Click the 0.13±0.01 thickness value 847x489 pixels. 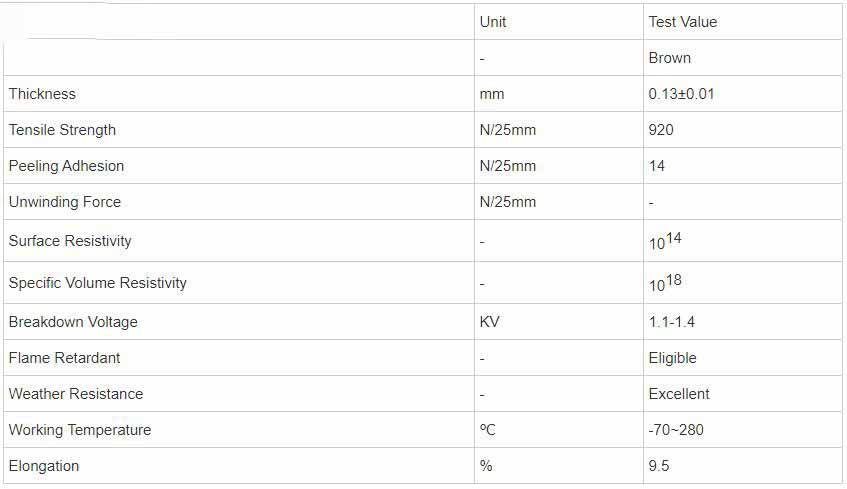(x=681, y=94)
